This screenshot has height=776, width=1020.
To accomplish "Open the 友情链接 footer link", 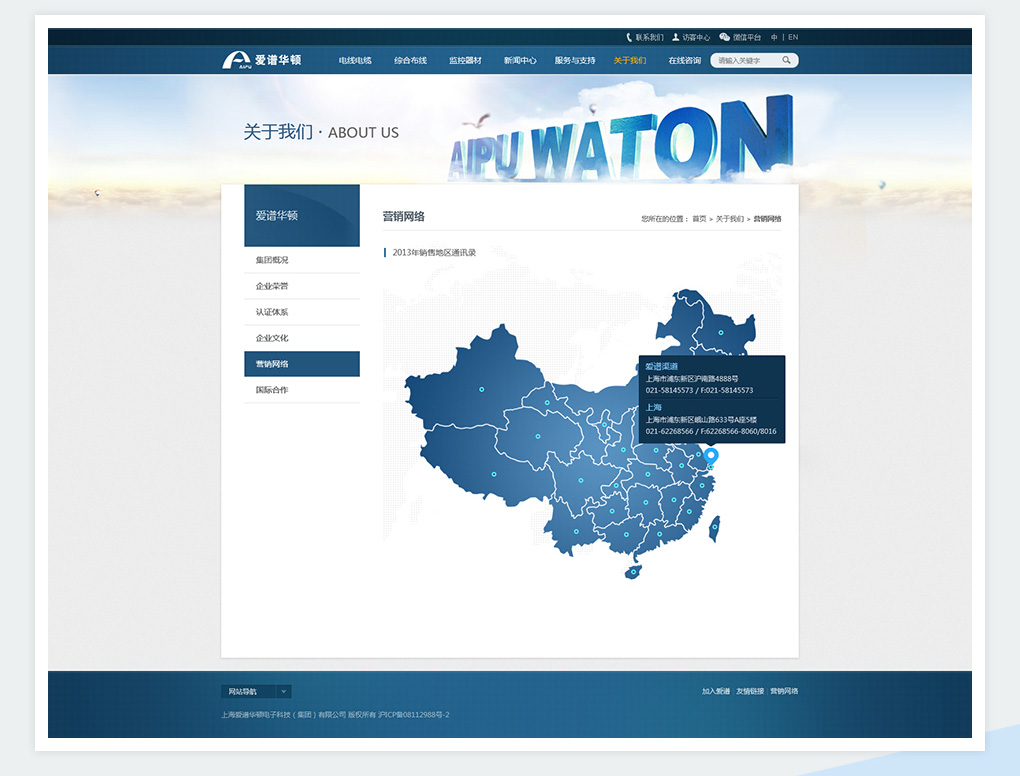I will coord(750,691).
